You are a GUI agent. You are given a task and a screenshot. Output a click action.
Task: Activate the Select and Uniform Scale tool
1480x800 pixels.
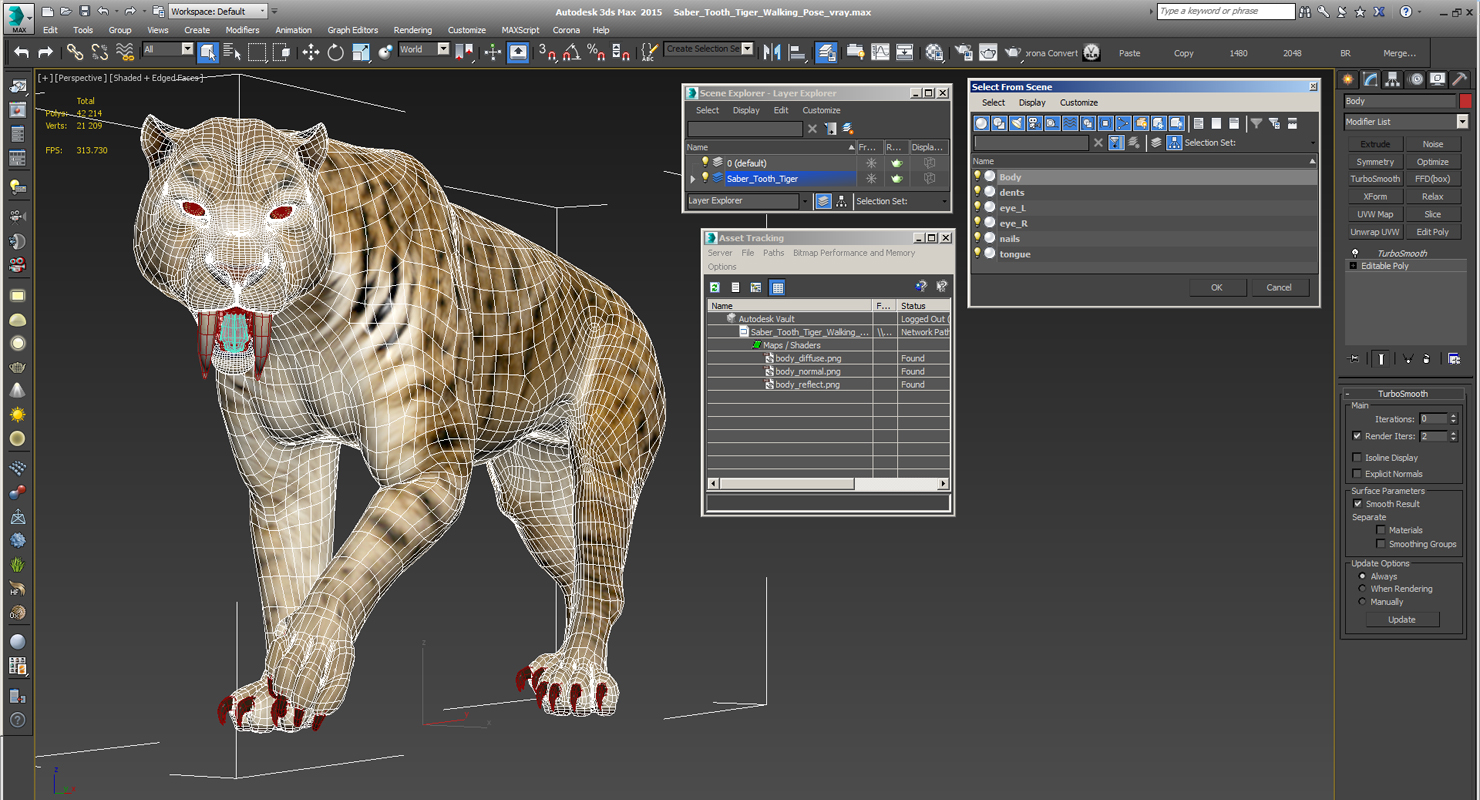pos(361,52)
